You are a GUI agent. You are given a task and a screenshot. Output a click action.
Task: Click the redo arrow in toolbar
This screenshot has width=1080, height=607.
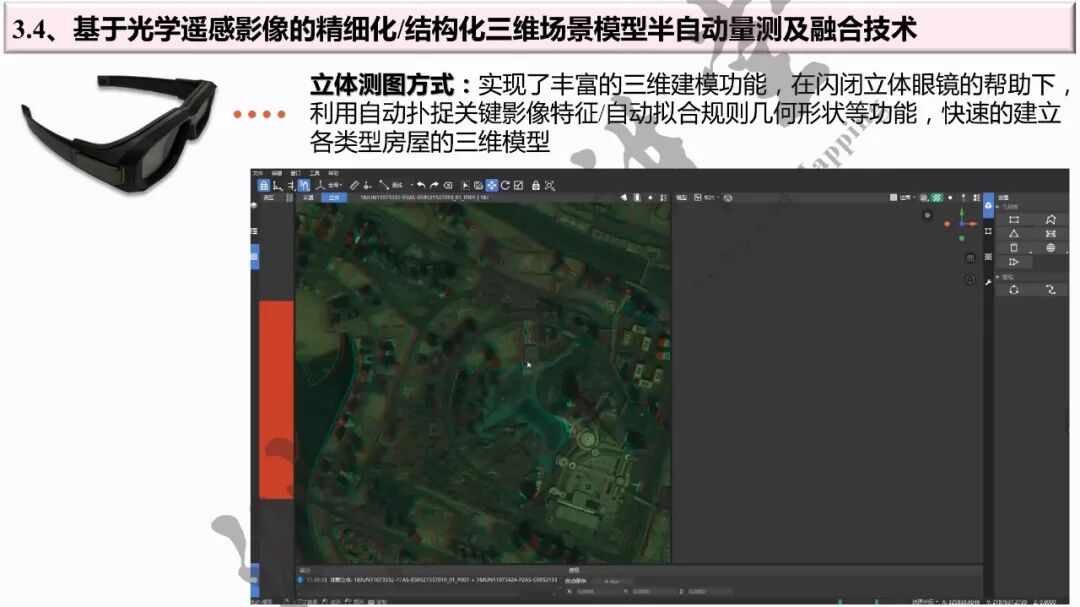434,185
